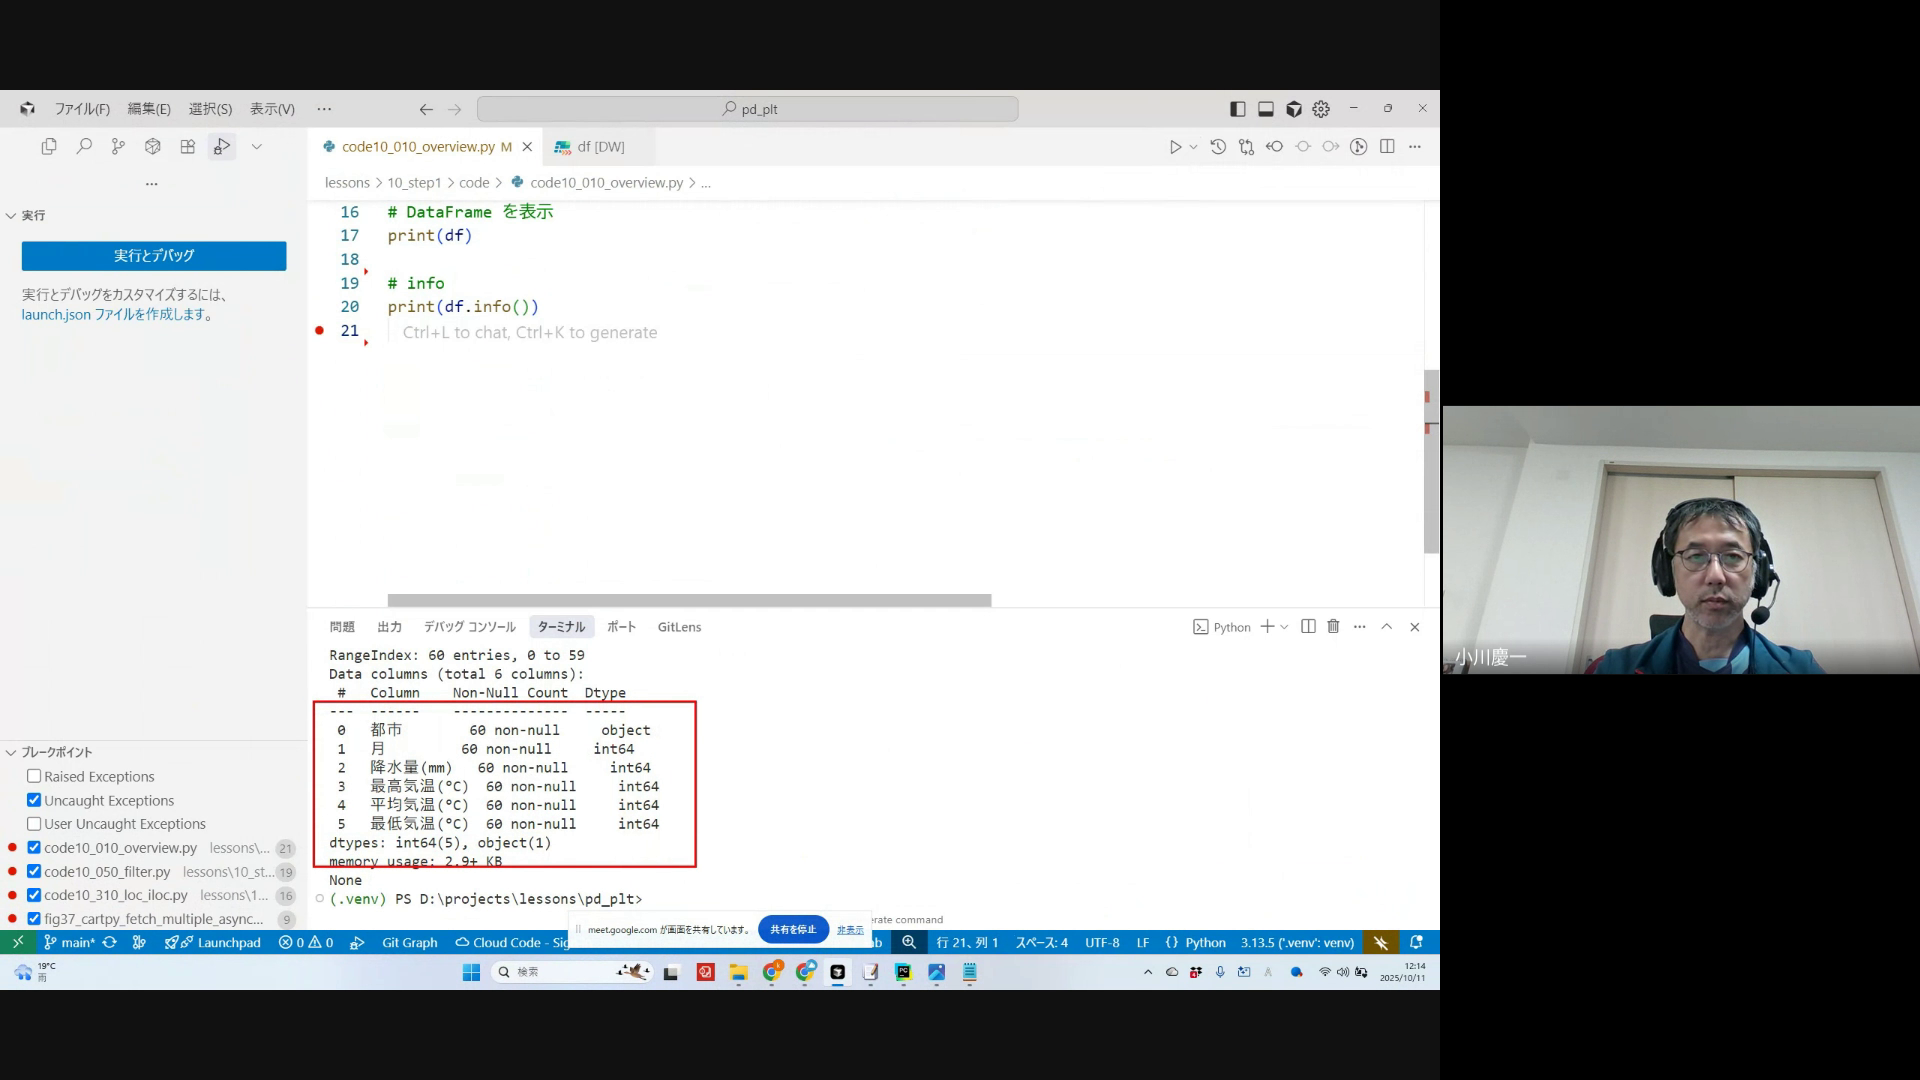This screenshot has width=1920, height=1080.
Task: Open the Source Control view icon
Action: pyautogui.click(x=118, y=147)
